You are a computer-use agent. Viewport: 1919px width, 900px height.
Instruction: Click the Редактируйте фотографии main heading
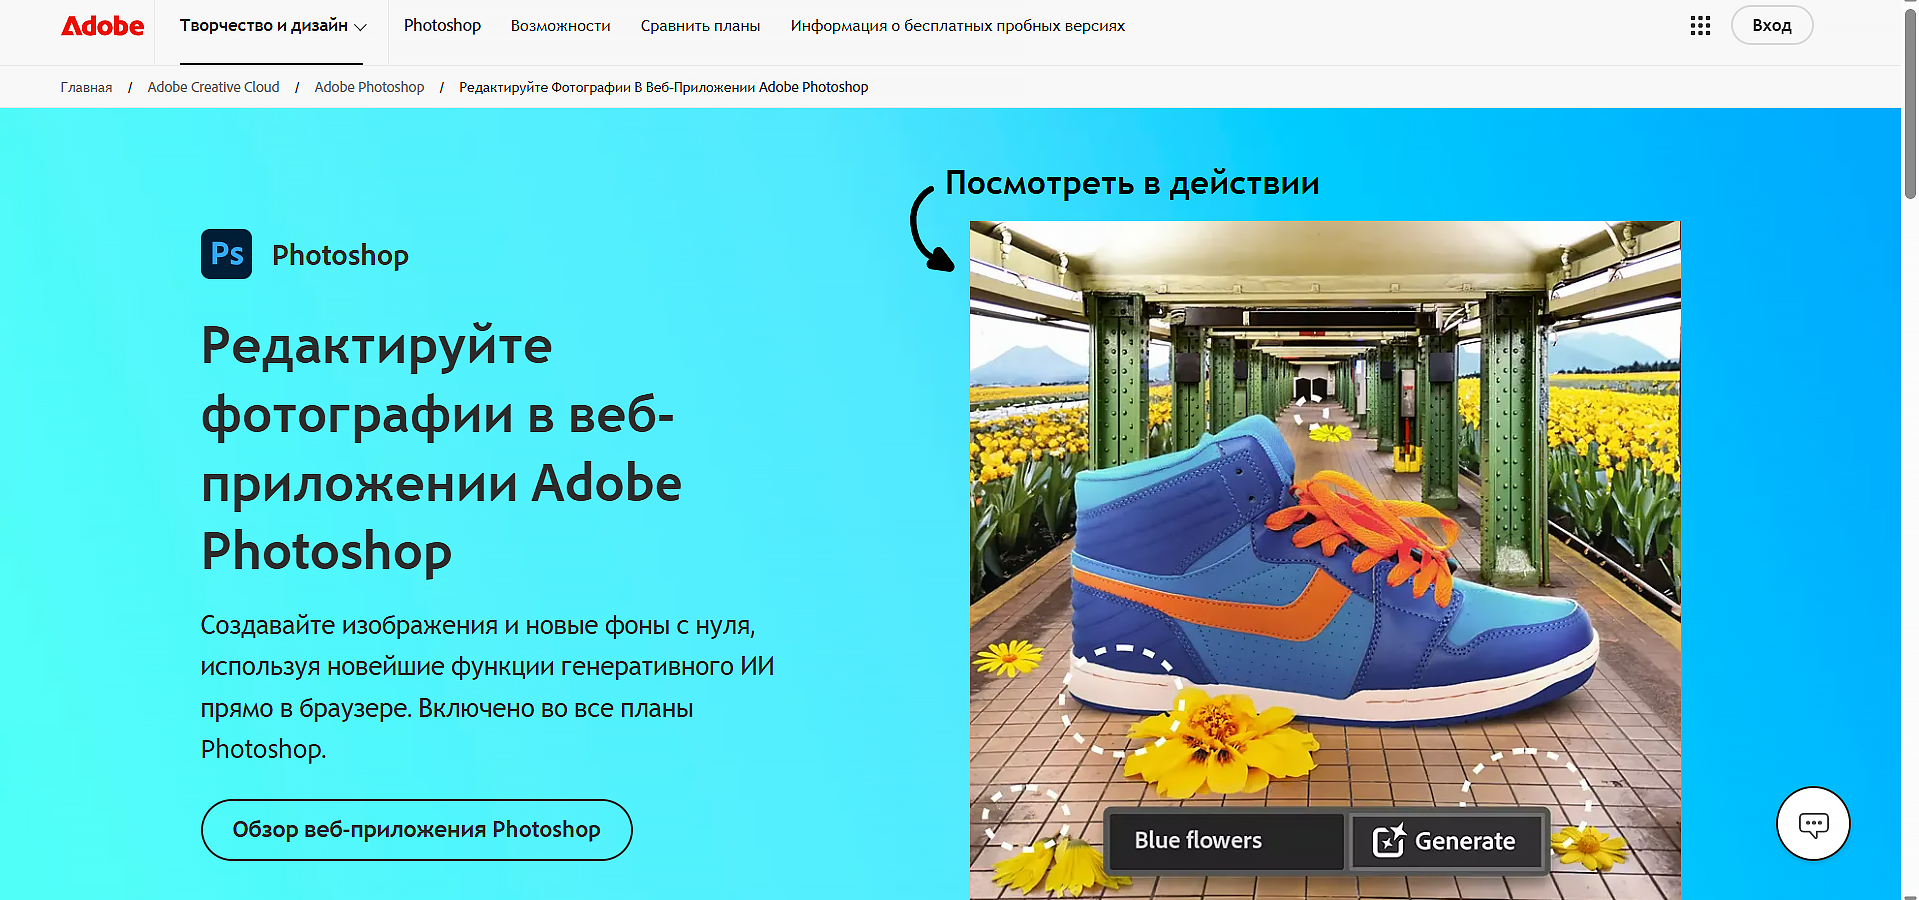click(441, 448)
